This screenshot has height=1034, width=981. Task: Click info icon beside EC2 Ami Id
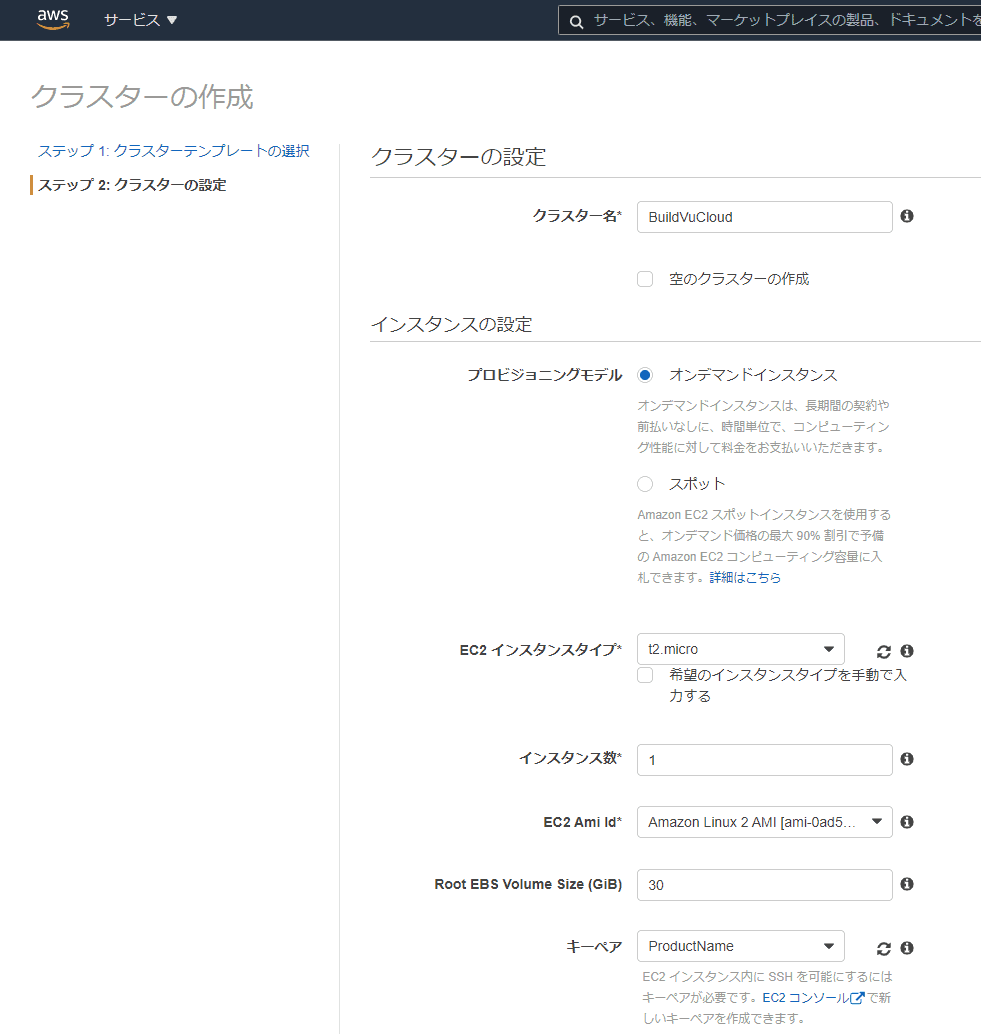pos(907,822)
